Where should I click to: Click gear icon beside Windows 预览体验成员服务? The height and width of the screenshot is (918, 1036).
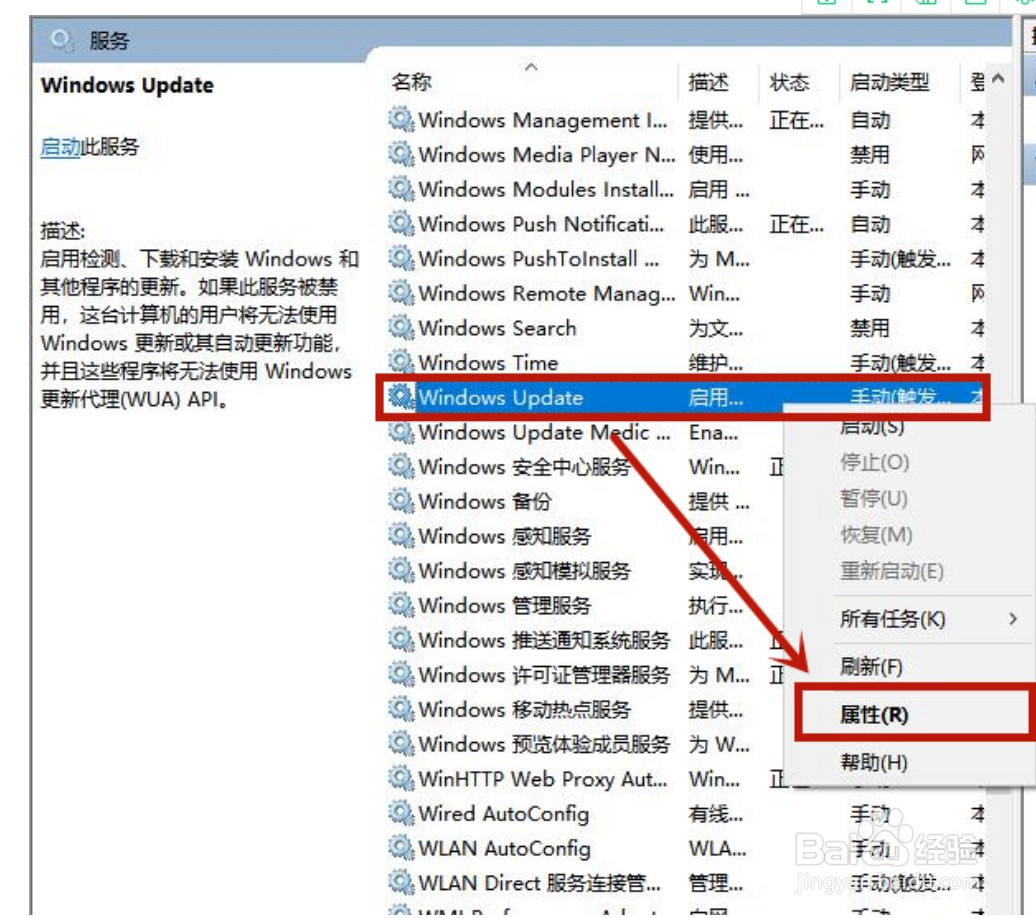click(x=401, y=744)
